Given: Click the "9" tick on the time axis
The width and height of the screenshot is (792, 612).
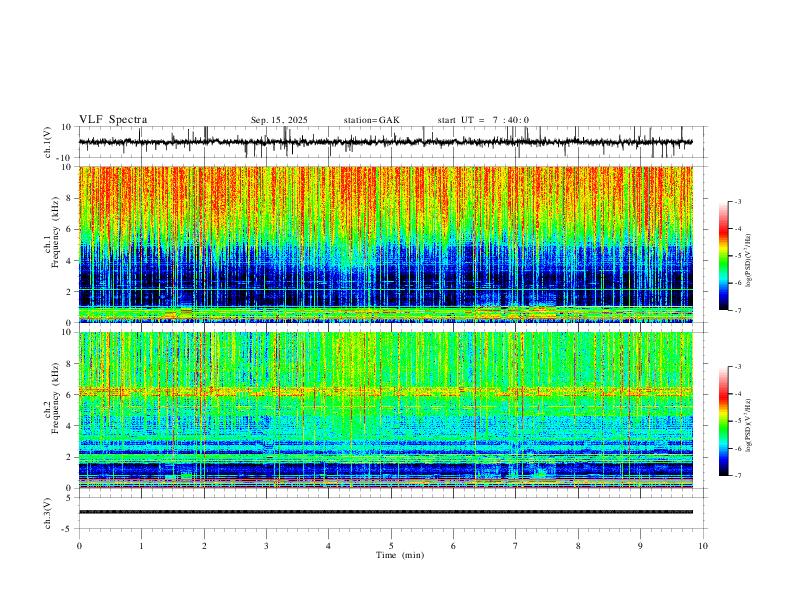Looking at the screenshot, I should pyautogui.click(x=640, y=546).
